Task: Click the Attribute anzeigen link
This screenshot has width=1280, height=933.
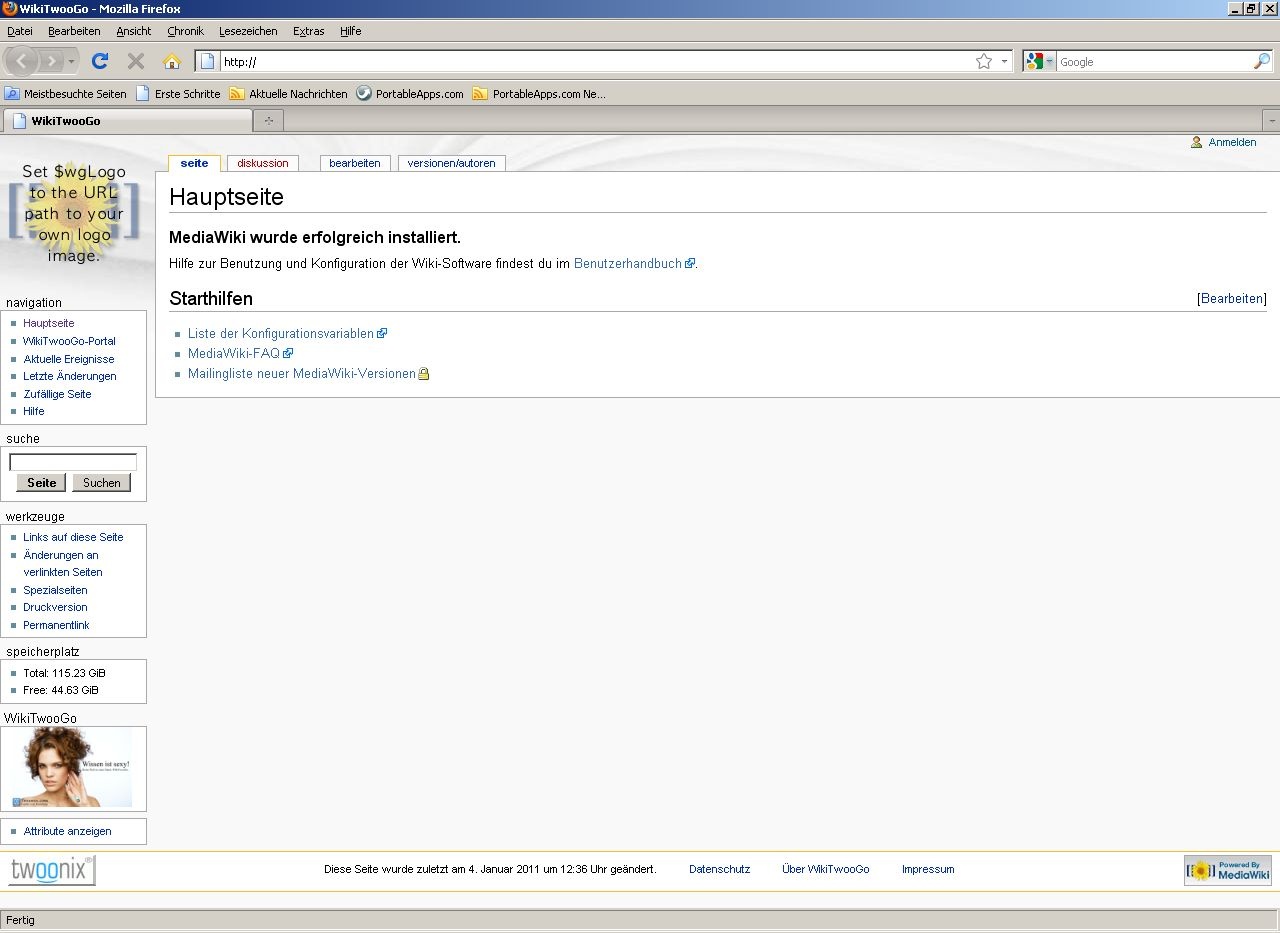Action: [x=68, y=831]
